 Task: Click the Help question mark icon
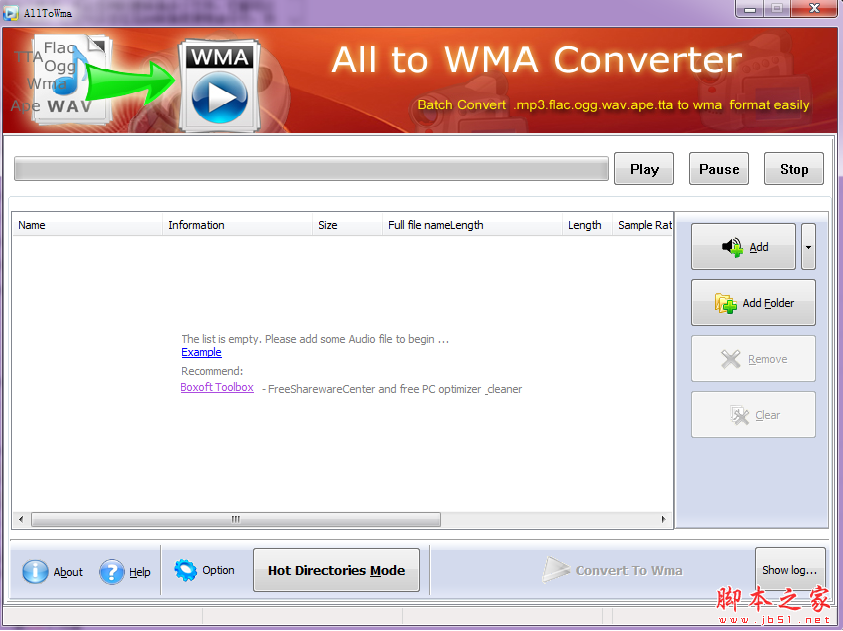pos(112,571)
